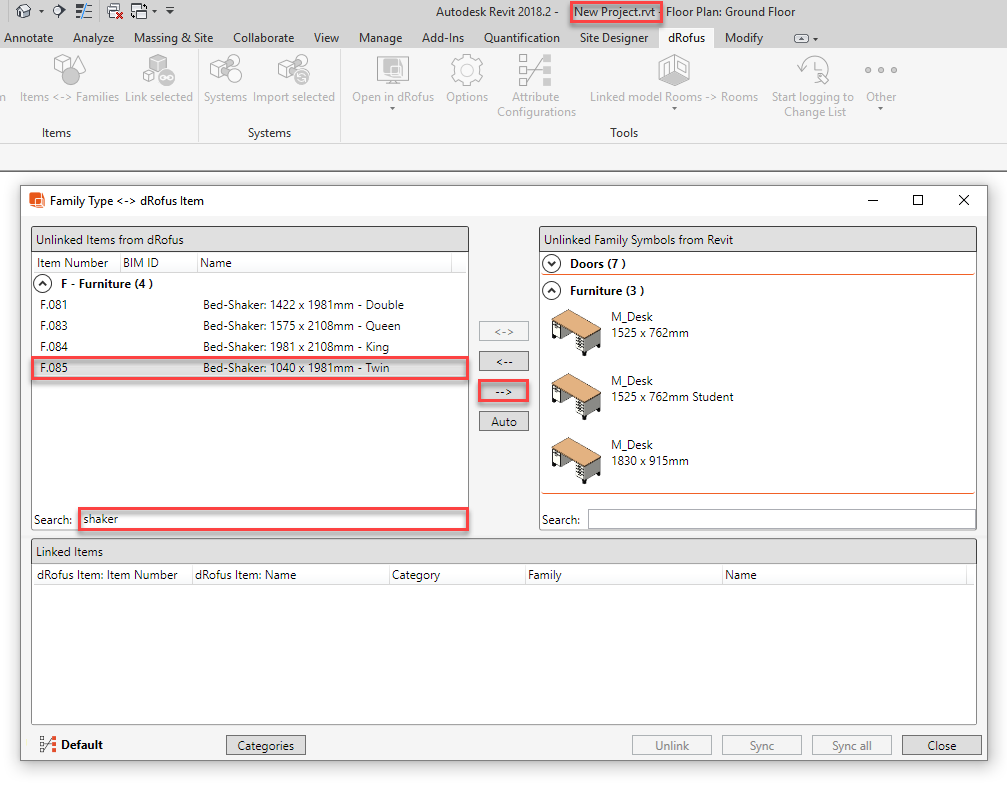Collapse the Doors (7) group
This screenshot has height=785, width=1007.
click(551, 263)
